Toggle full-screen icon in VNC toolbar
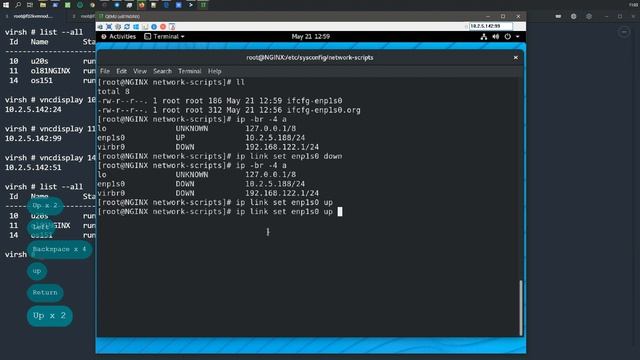640x360 pixels. [x=109, y=27]
